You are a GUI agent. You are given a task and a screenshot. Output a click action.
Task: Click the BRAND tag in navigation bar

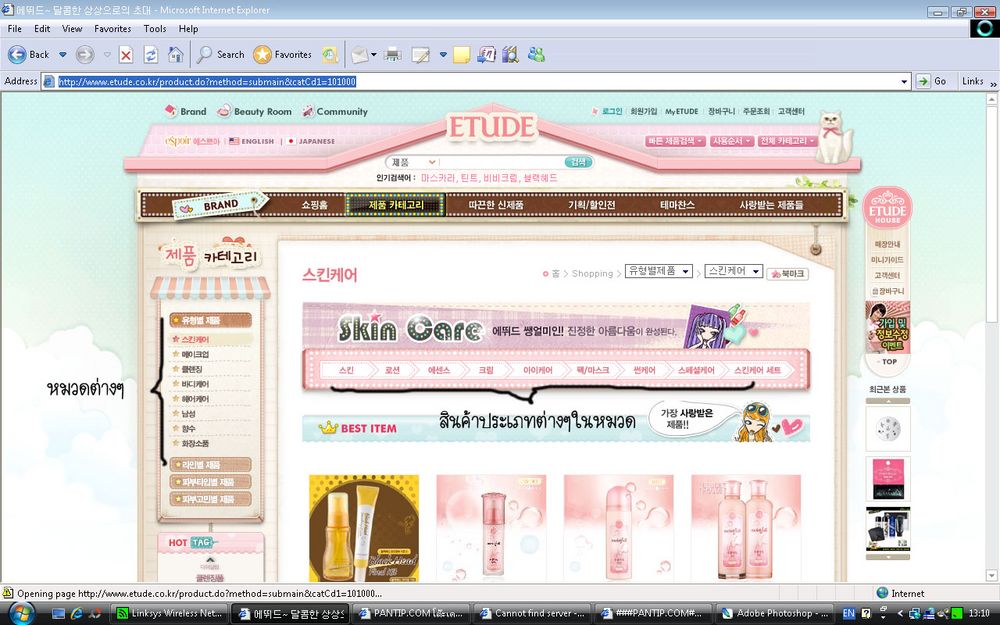(220, 205)
